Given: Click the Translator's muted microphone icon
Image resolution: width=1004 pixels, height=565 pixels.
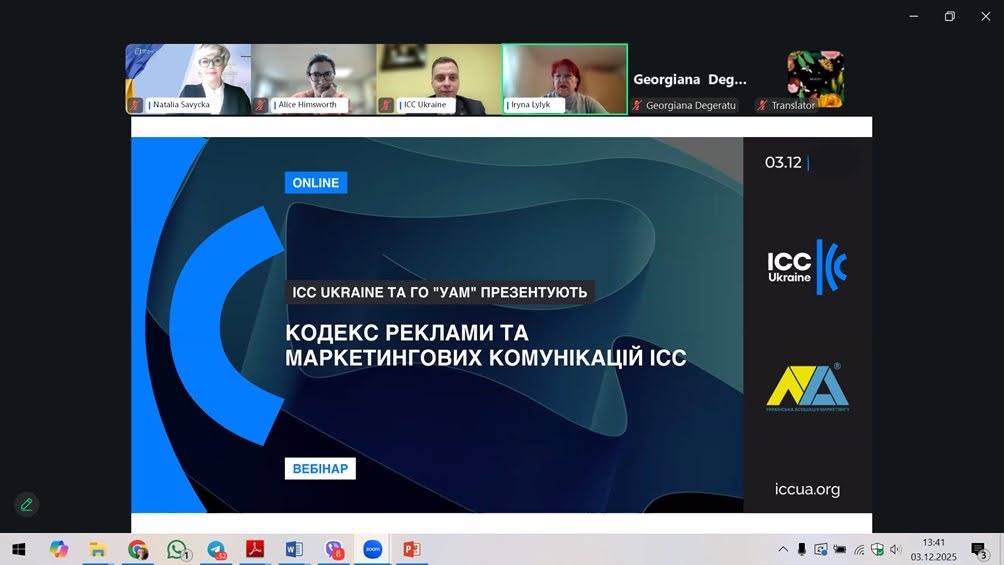Looking at the screenshot, I should tap(762, 105).
